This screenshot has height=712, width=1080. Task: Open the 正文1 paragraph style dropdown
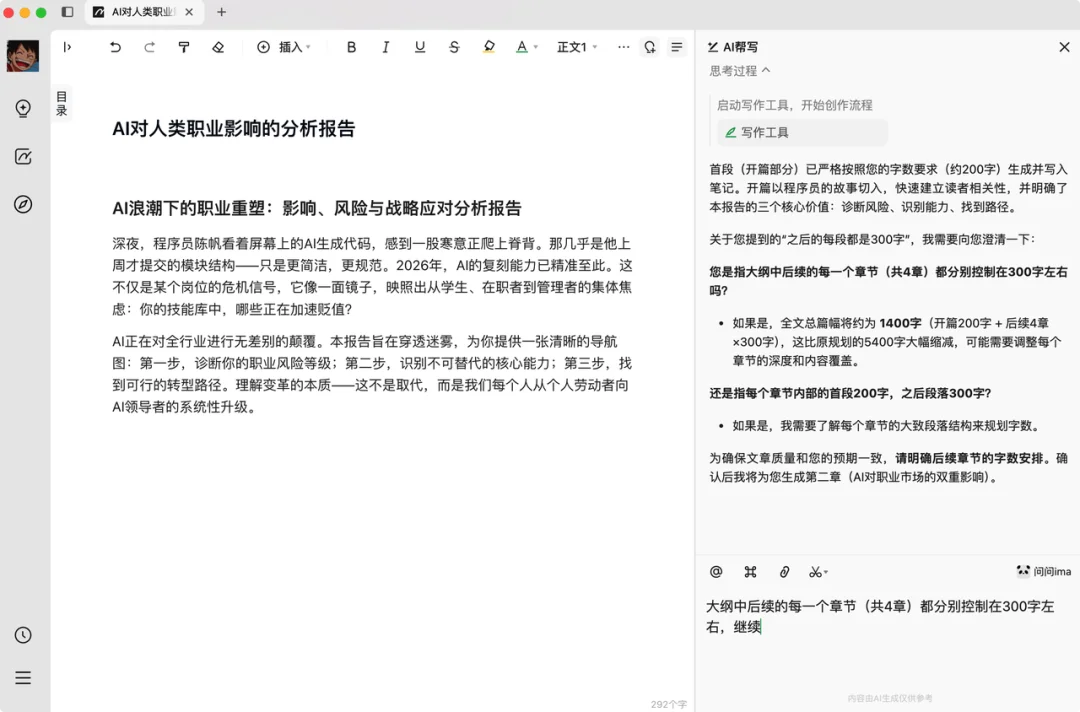[575, 47]
